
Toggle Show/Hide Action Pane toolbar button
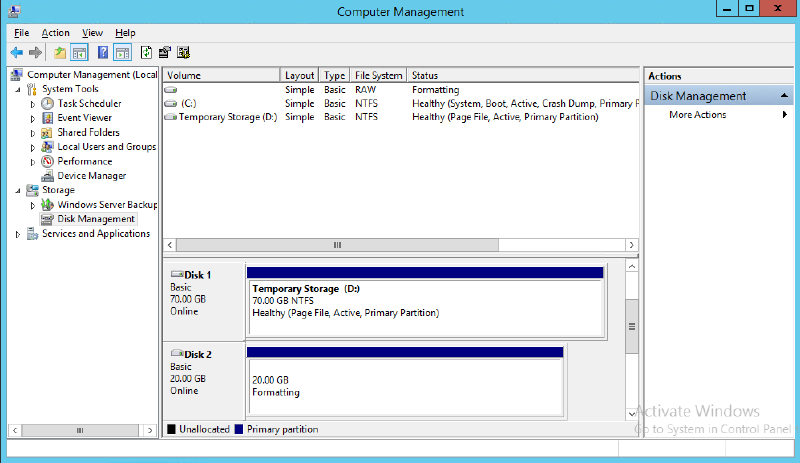(x=122, y=52)
